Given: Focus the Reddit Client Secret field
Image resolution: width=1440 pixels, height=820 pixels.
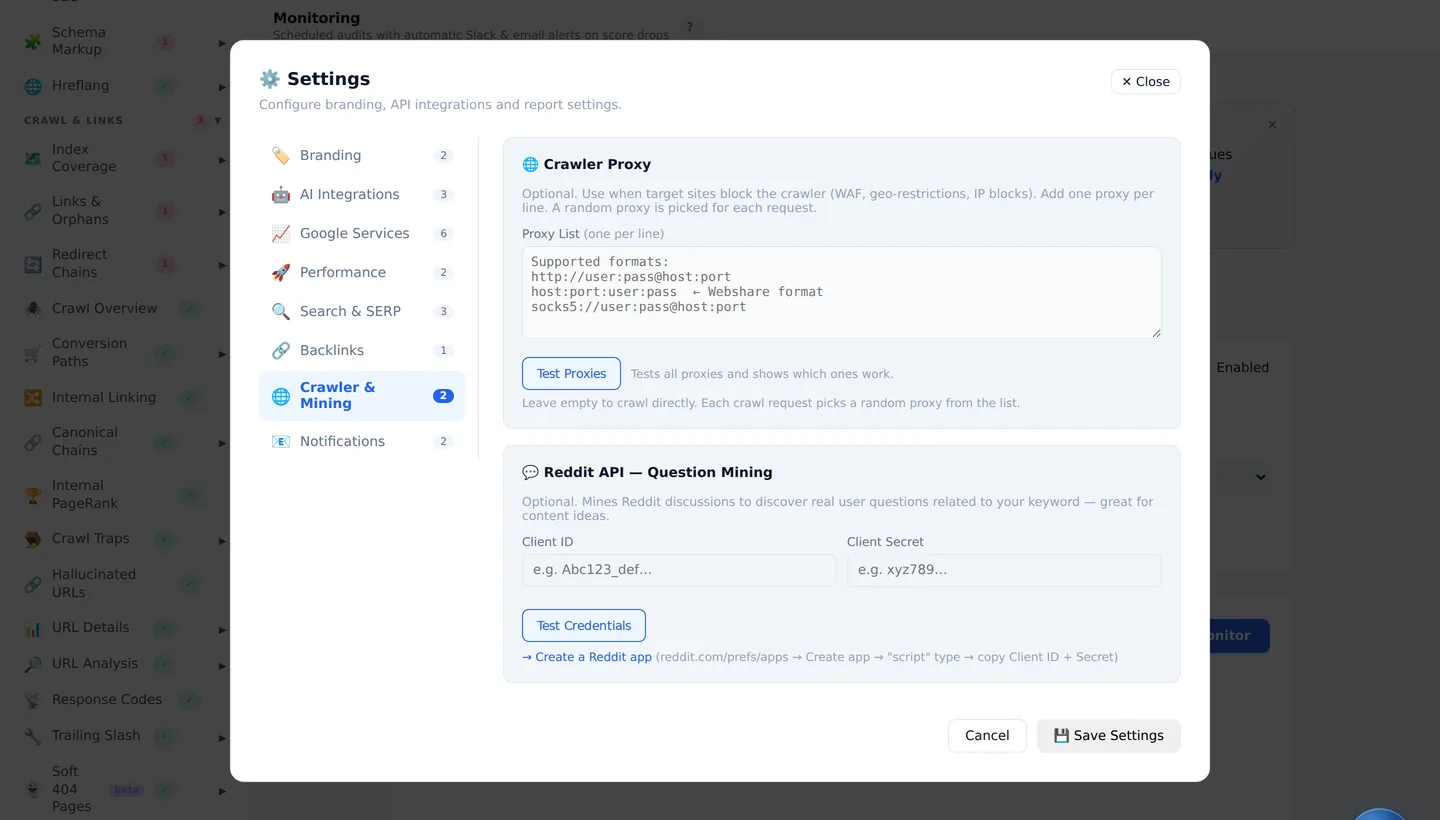Looking at the screenshot, I should click(x=1004, y=570).
